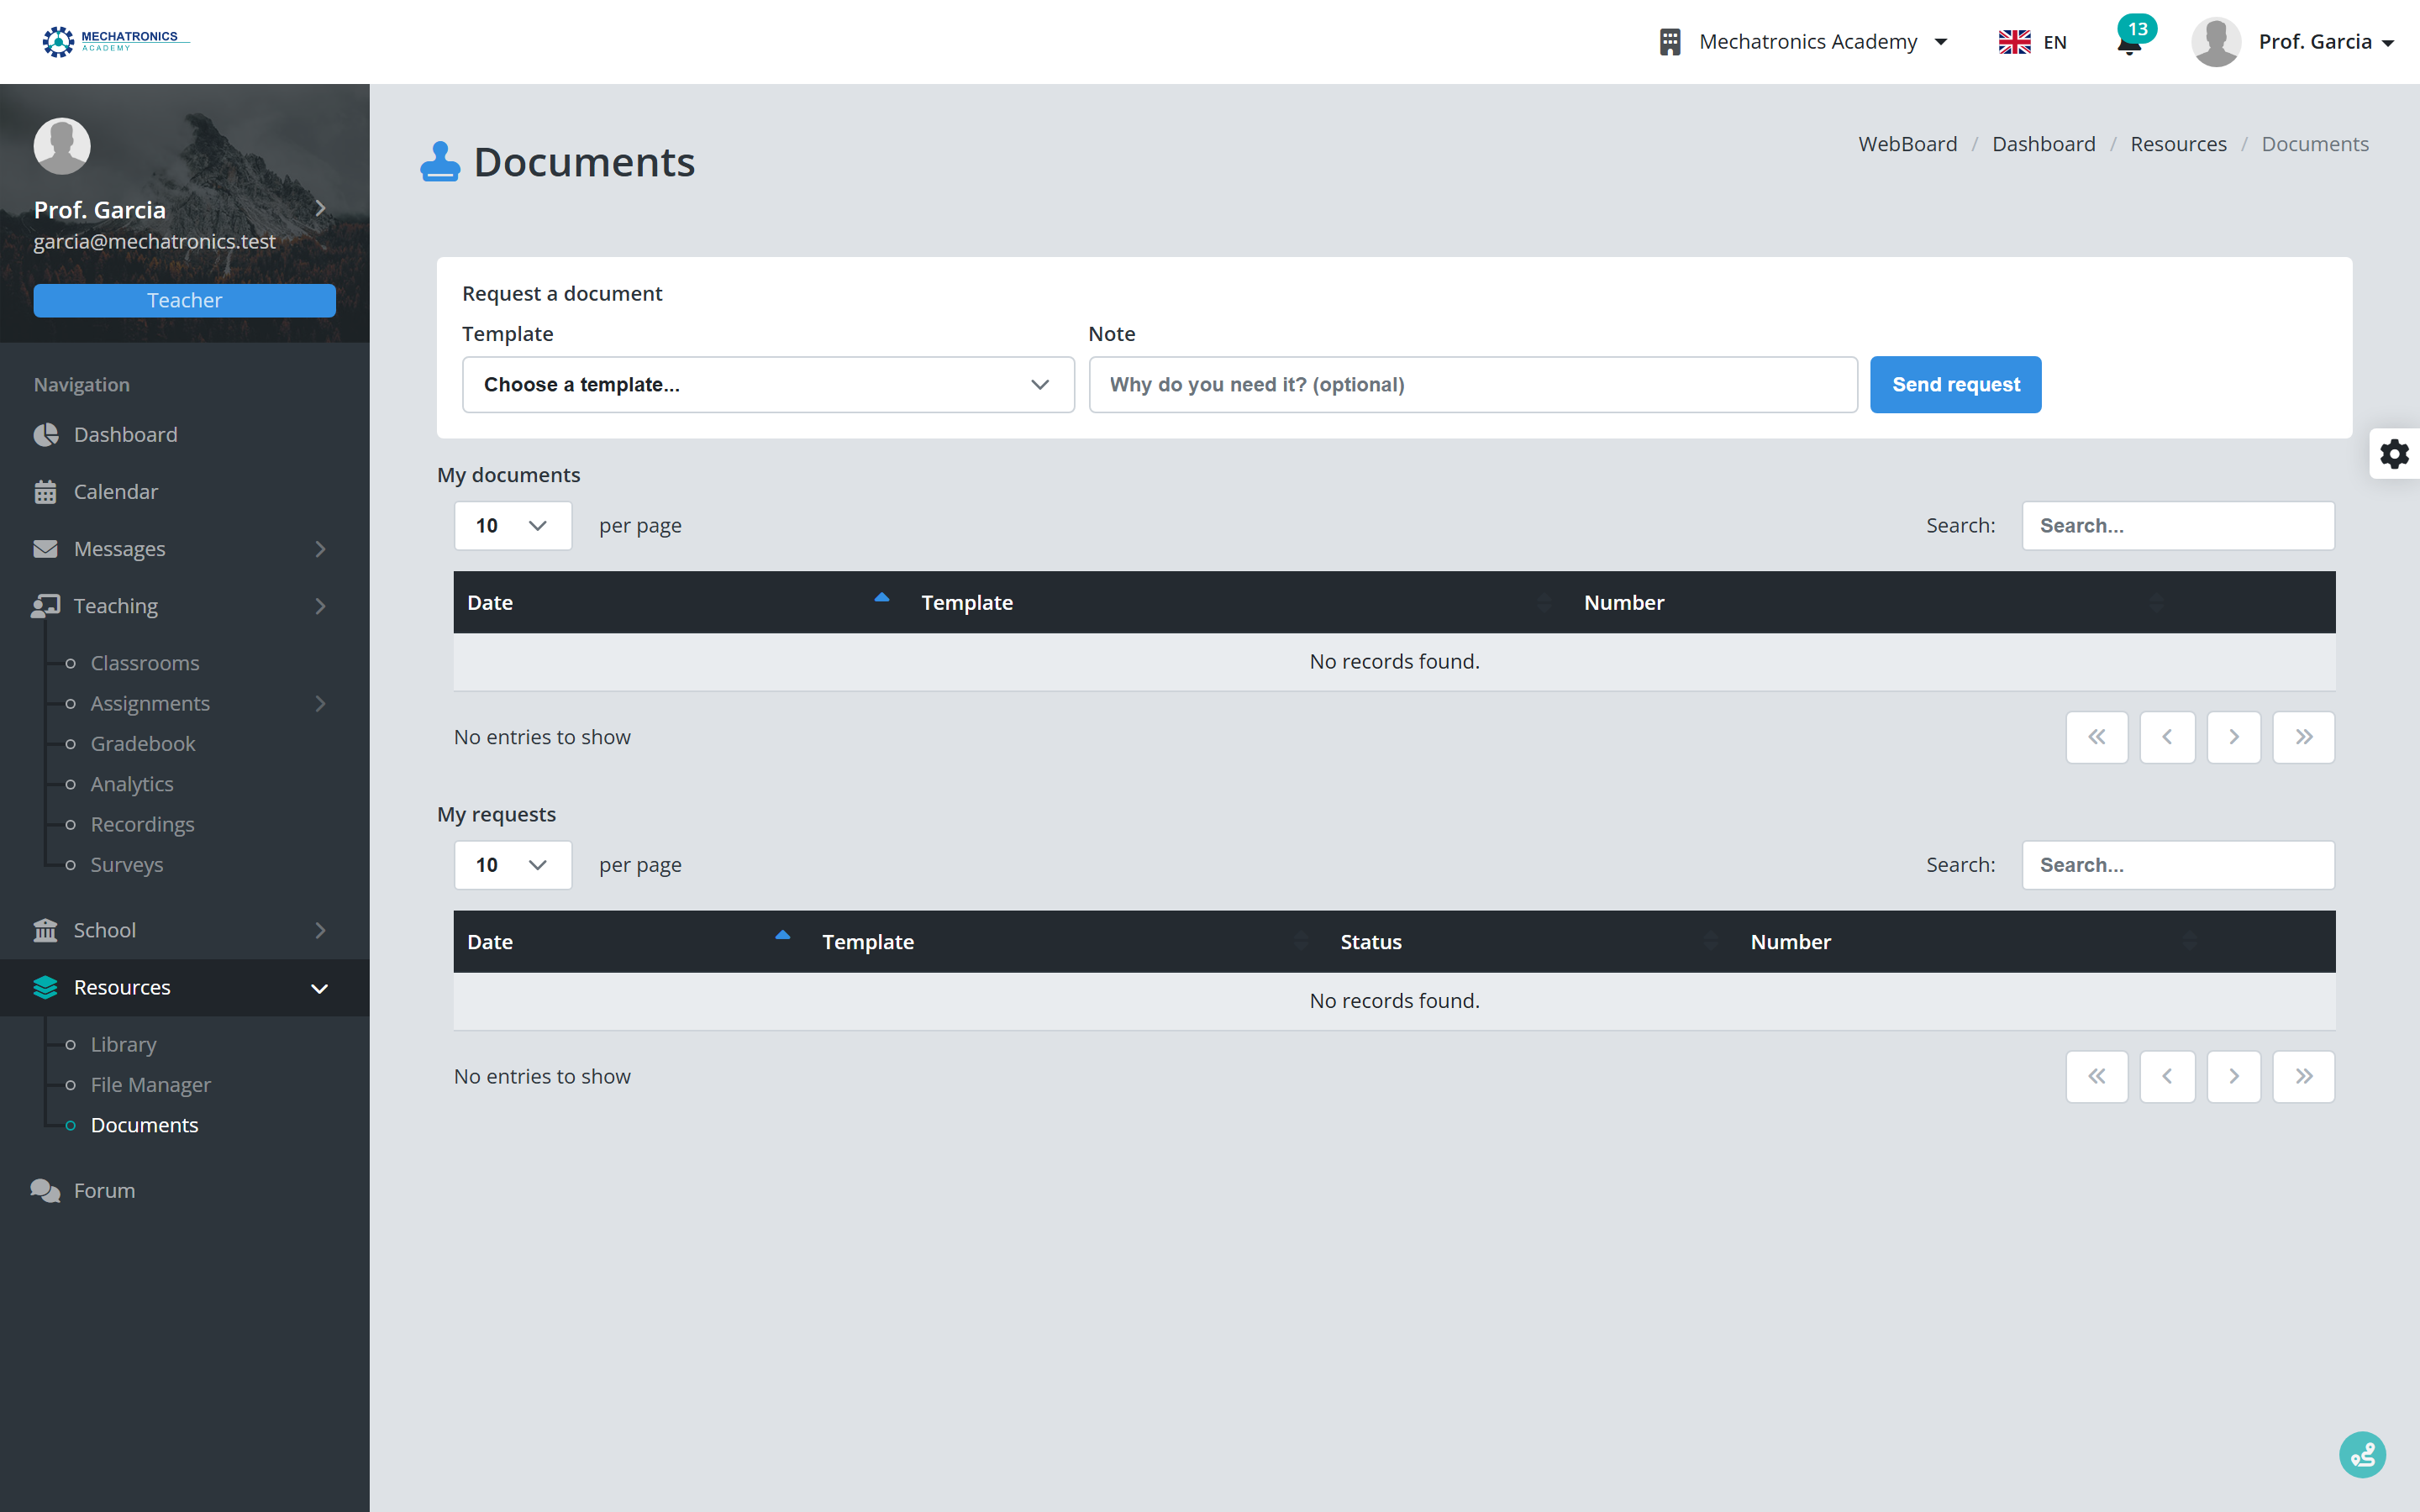The height and width of the screenshot is (1512, 2420).
Task: Click the UK flag language icon
Action: tap(2014, 42)
